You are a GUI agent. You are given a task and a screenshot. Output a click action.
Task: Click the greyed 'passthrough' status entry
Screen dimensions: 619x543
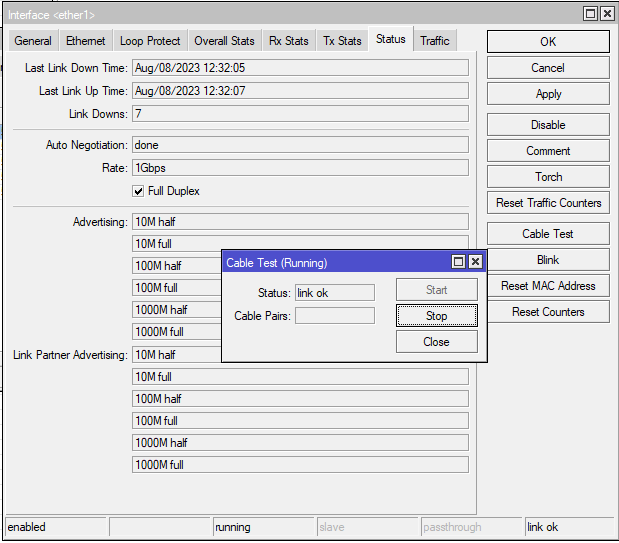click(x=471, y=527)
